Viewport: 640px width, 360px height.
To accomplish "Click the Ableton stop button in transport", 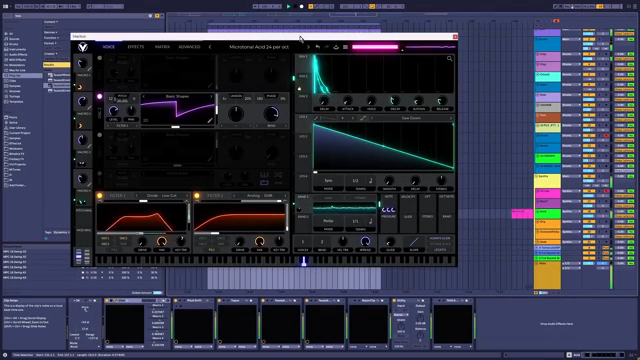I will (295, 7).
